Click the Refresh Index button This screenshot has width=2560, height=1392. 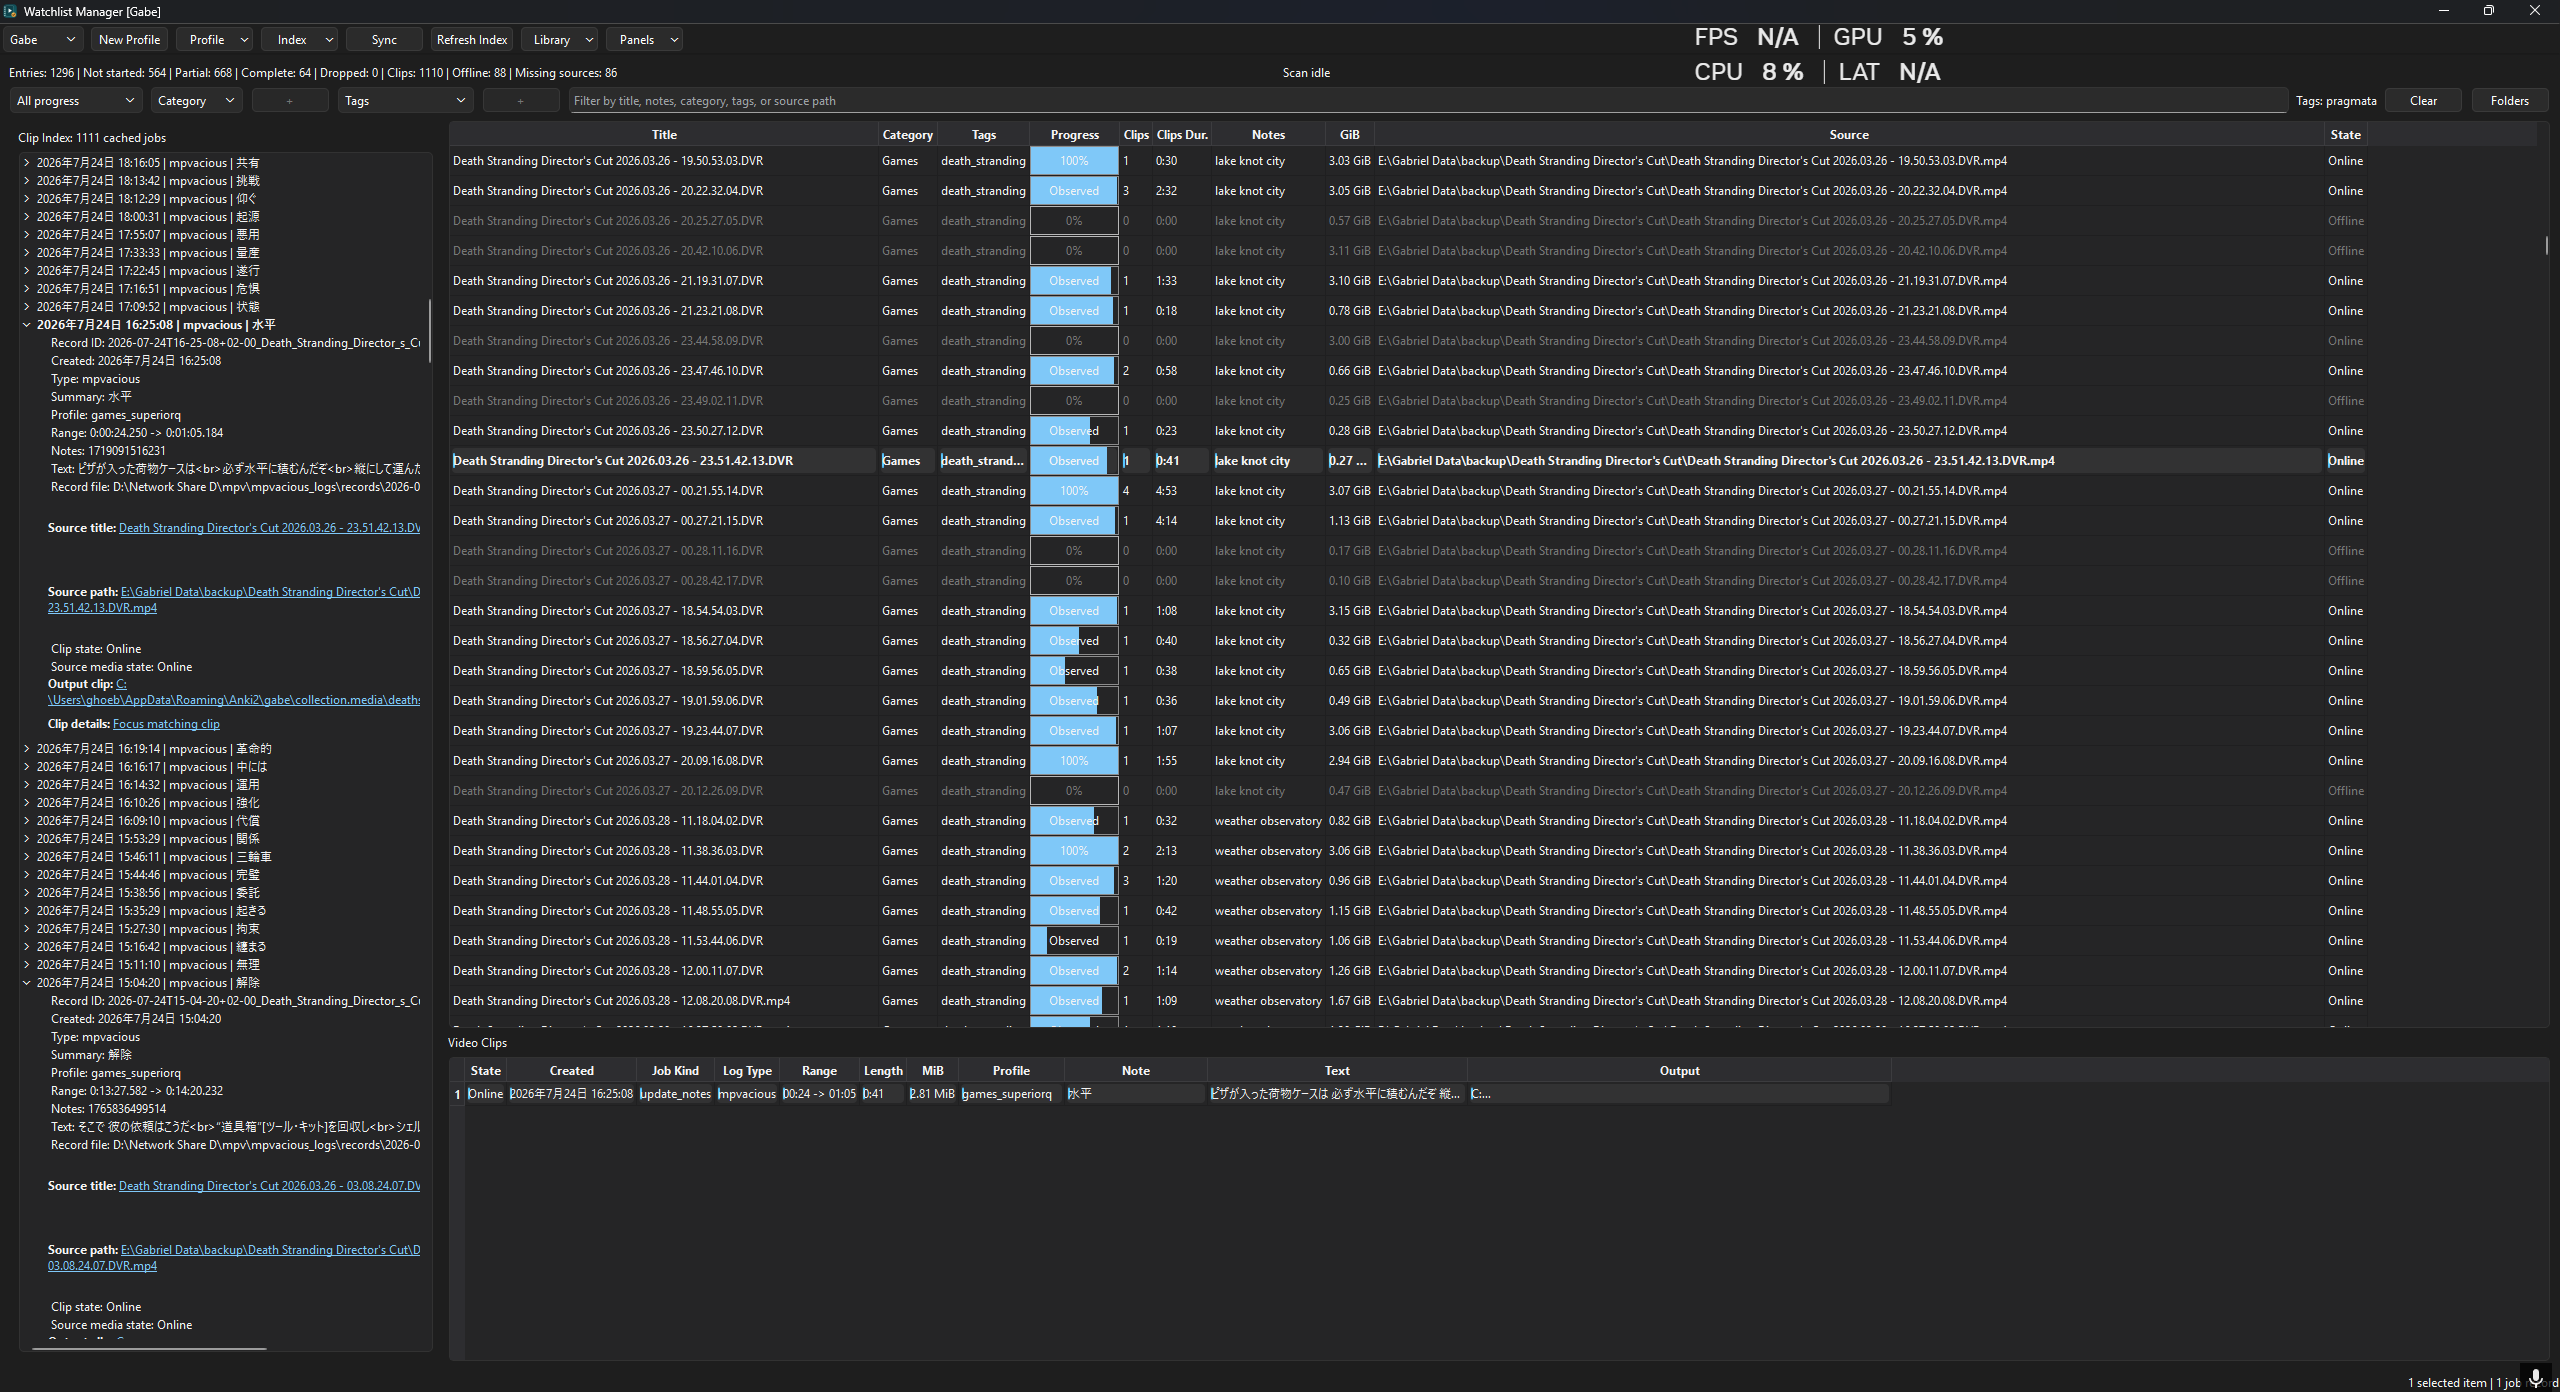click(472, 40)
